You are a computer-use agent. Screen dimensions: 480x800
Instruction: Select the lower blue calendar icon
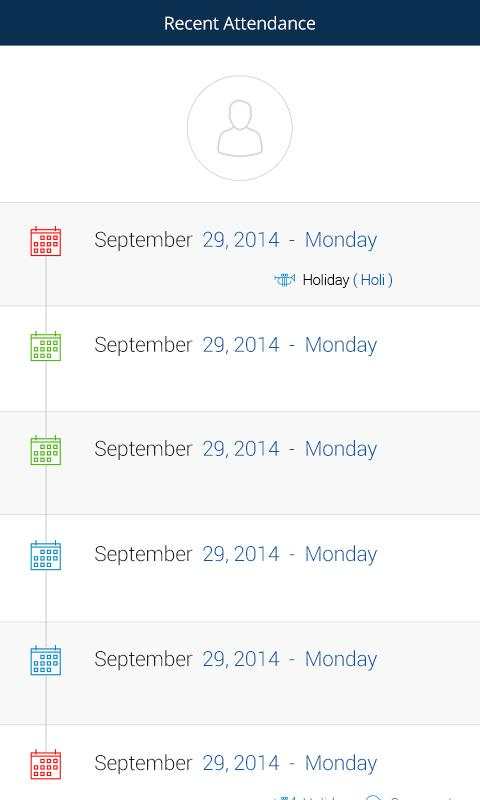tap(45, 660)
